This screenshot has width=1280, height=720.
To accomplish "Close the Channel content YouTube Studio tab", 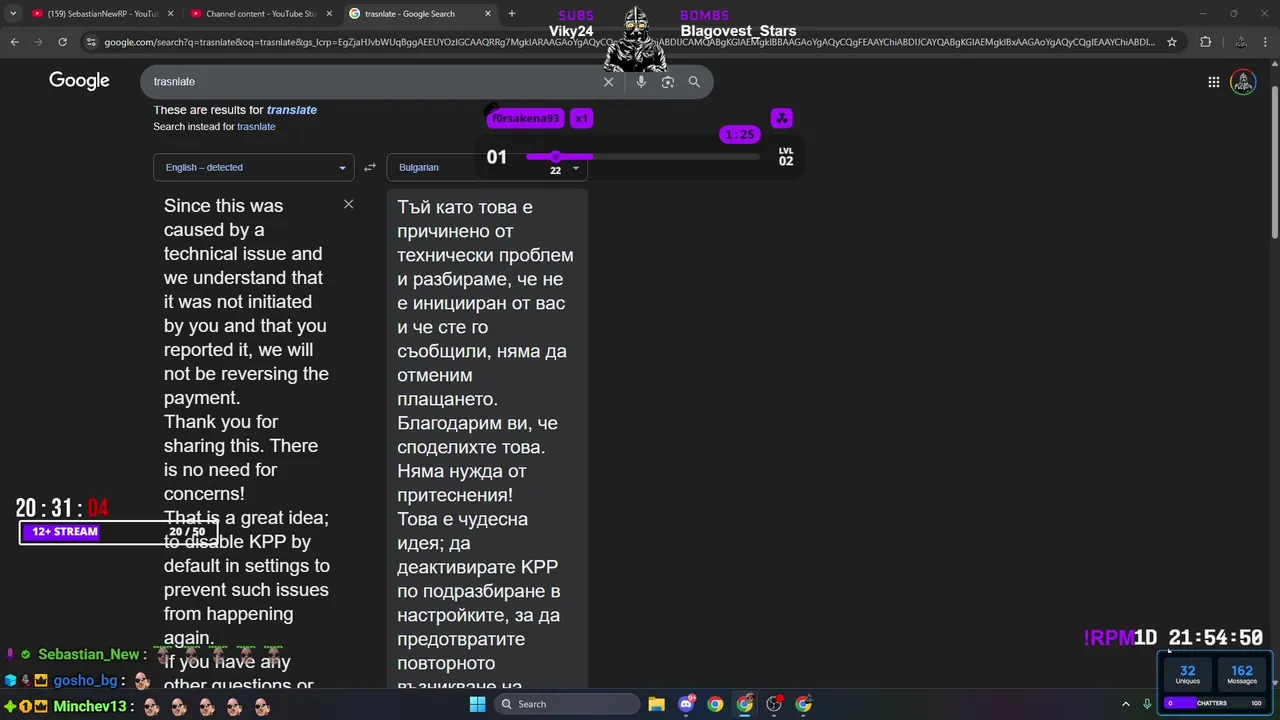I will coord(329,14).
